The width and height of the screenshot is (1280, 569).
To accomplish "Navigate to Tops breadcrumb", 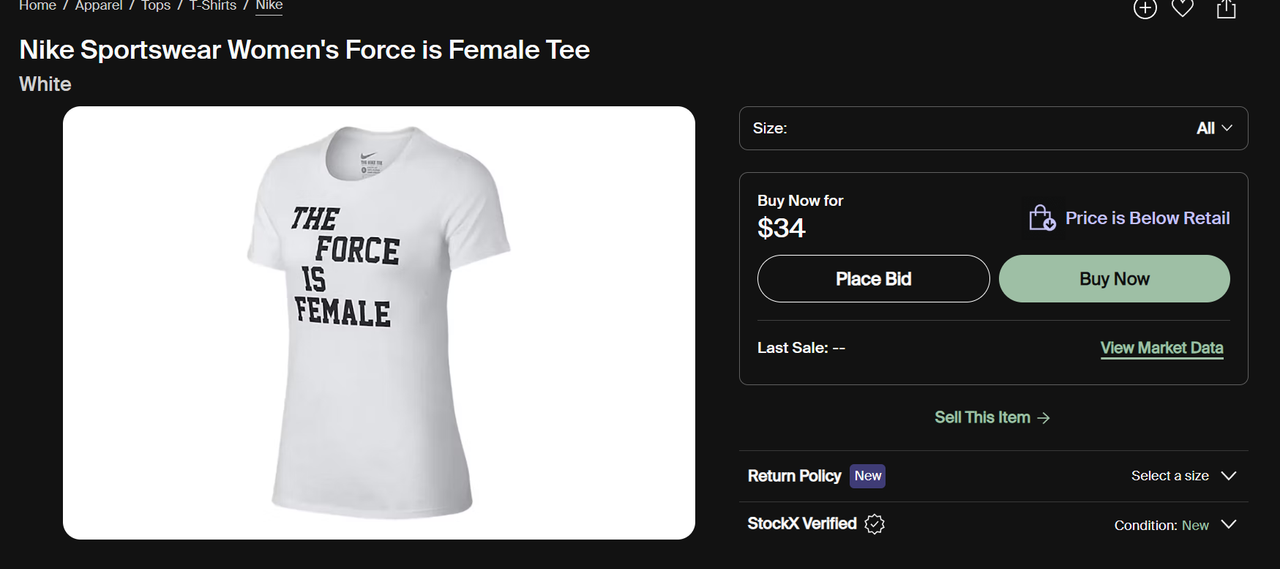I will click(156, 6).
